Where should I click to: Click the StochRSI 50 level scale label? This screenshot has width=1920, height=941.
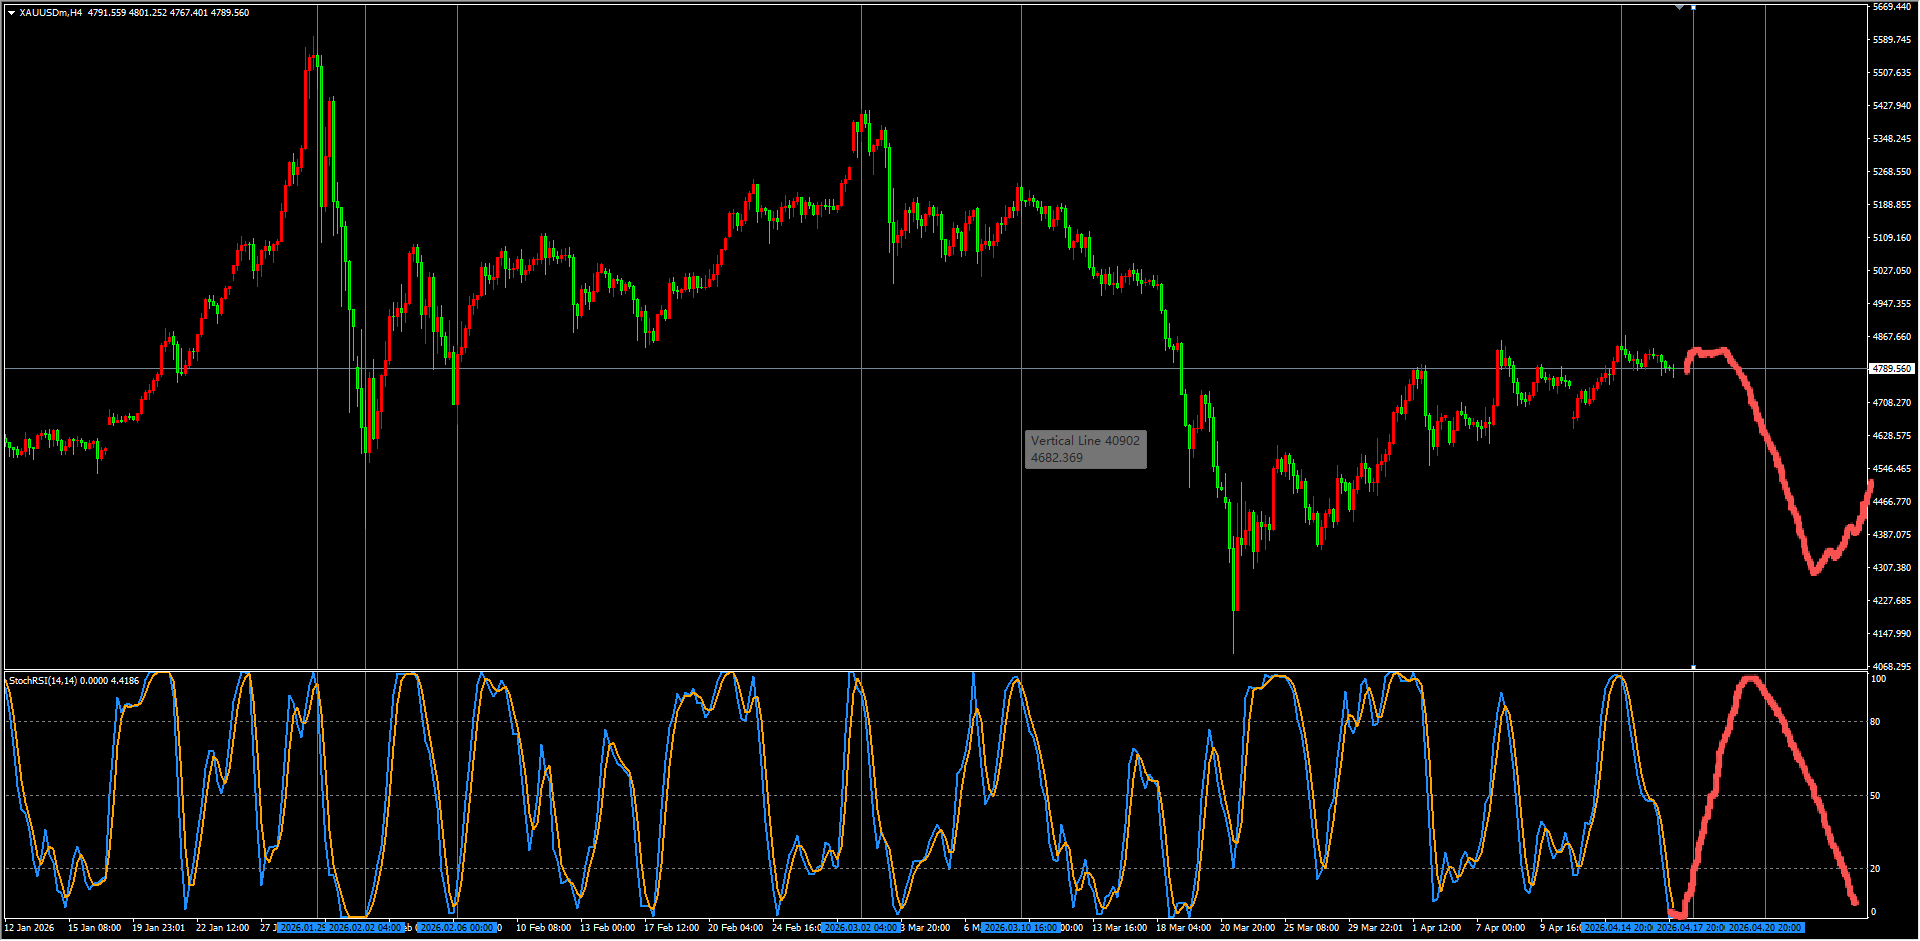[x=1875, y=796]
